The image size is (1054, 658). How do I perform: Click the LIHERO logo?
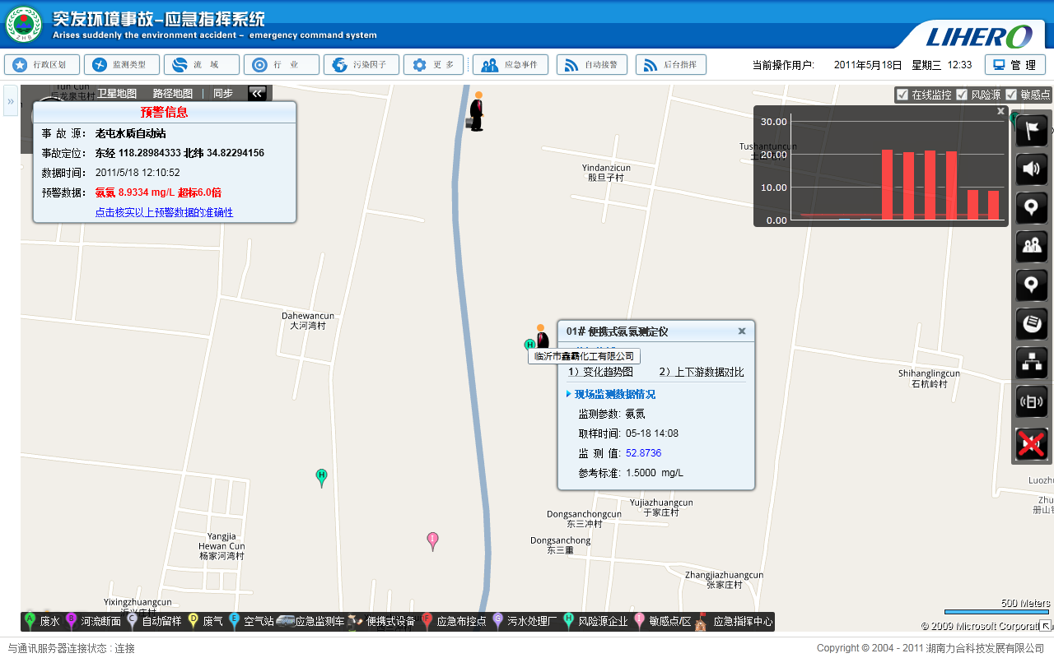pyautogui.click(x=979, y=36)
